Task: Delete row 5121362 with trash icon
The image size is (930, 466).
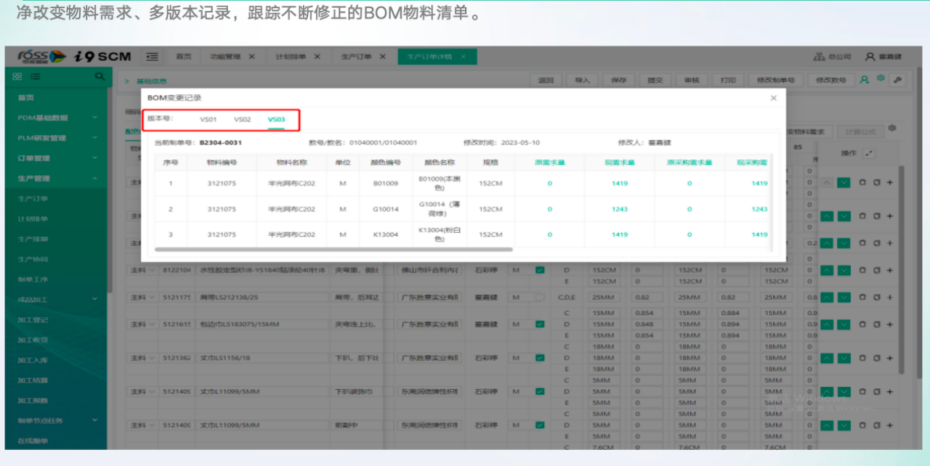Action: coord(862,358)
